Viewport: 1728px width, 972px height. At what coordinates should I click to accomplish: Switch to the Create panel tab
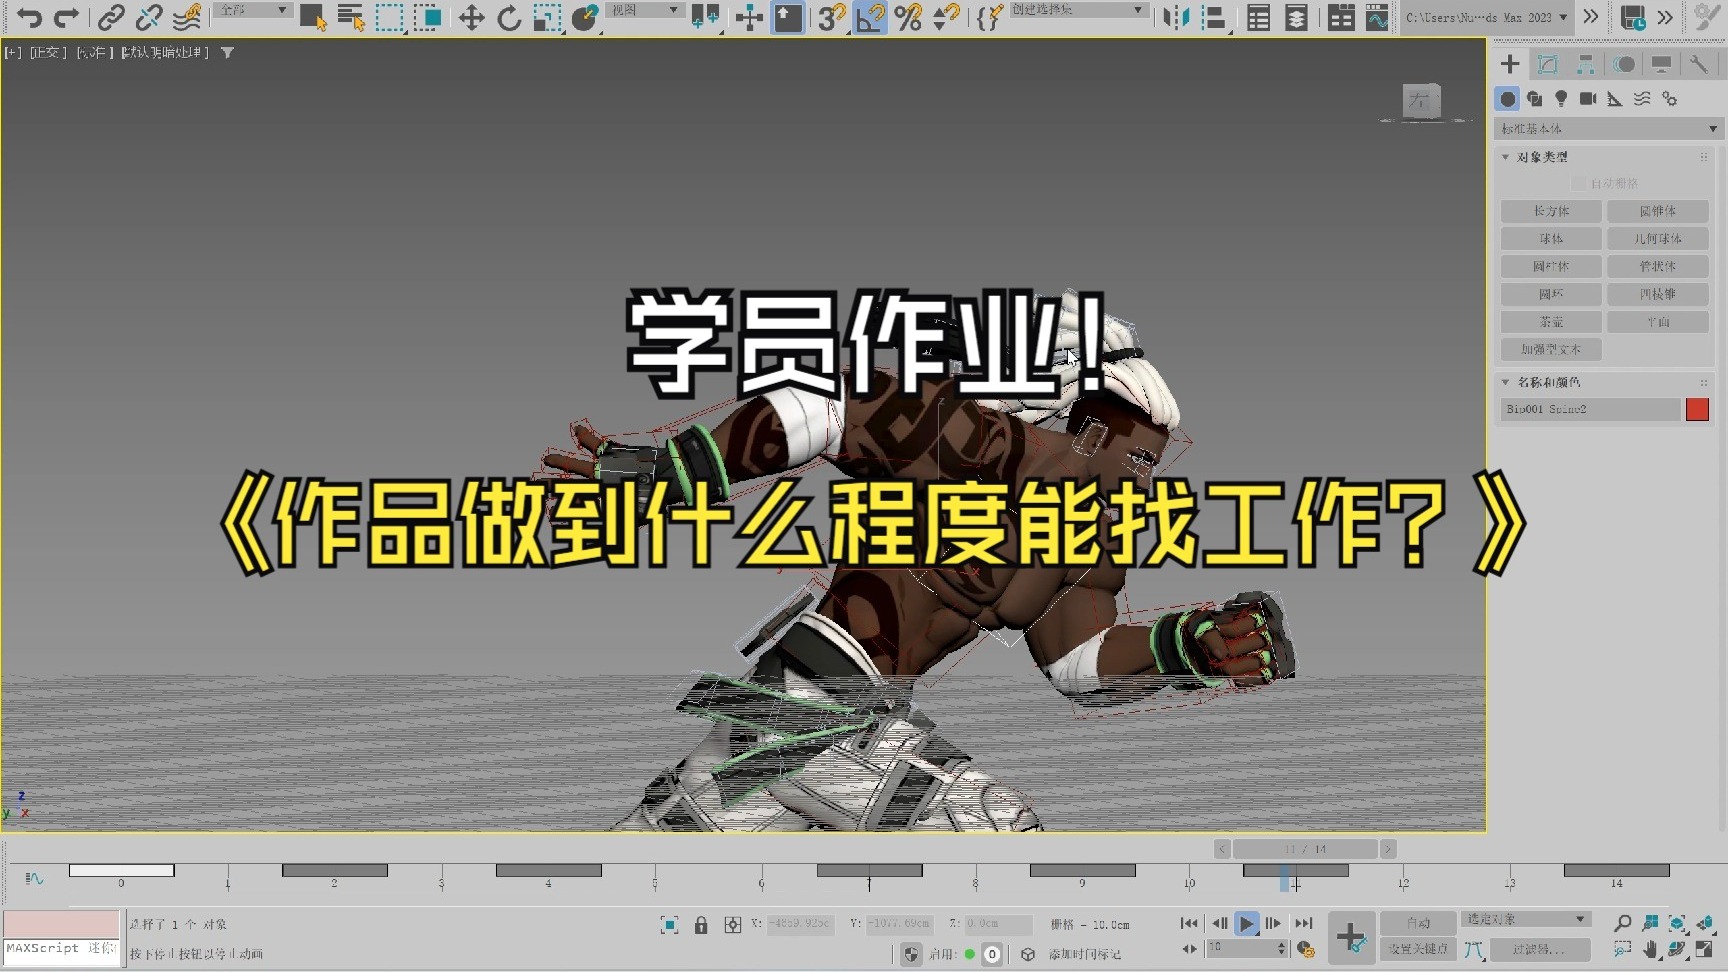(1510, 64)
